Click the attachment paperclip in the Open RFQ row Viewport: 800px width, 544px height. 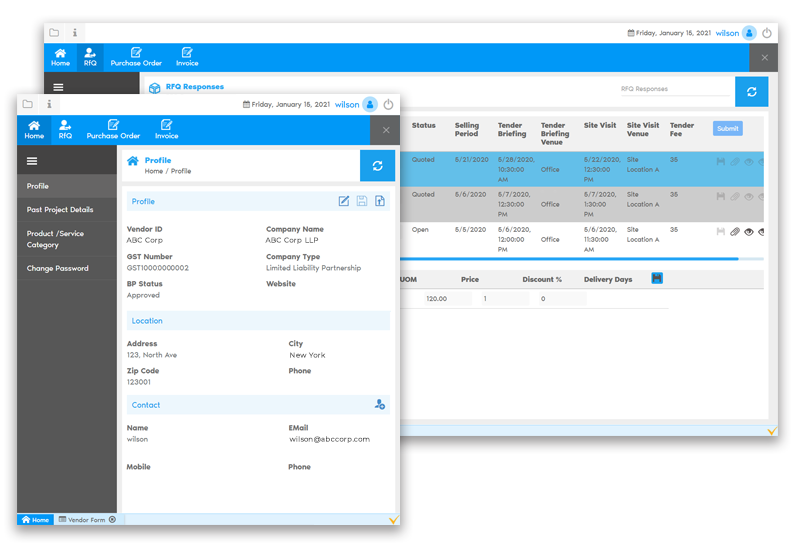pos(734,231)
